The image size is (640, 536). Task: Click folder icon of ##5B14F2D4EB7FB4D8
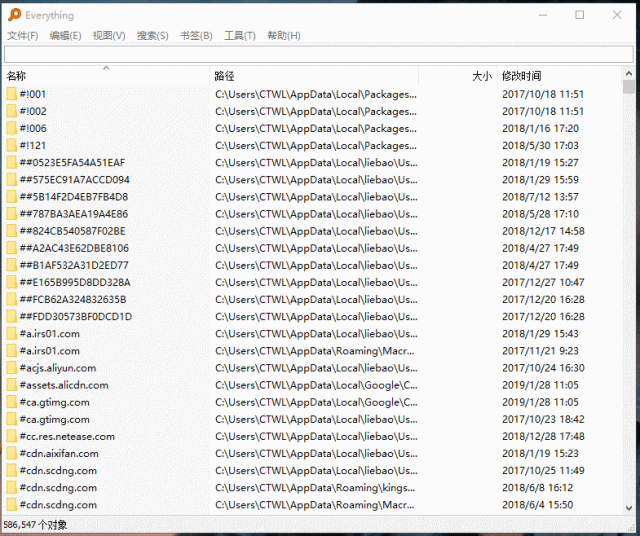pyautogui.click(x=11, y=197)
